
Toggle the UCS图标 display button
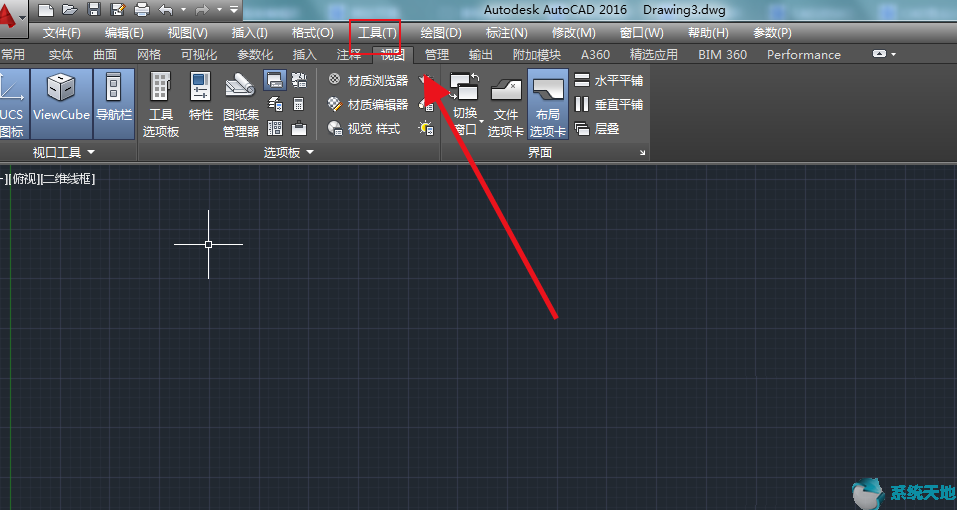click(12, 104)
